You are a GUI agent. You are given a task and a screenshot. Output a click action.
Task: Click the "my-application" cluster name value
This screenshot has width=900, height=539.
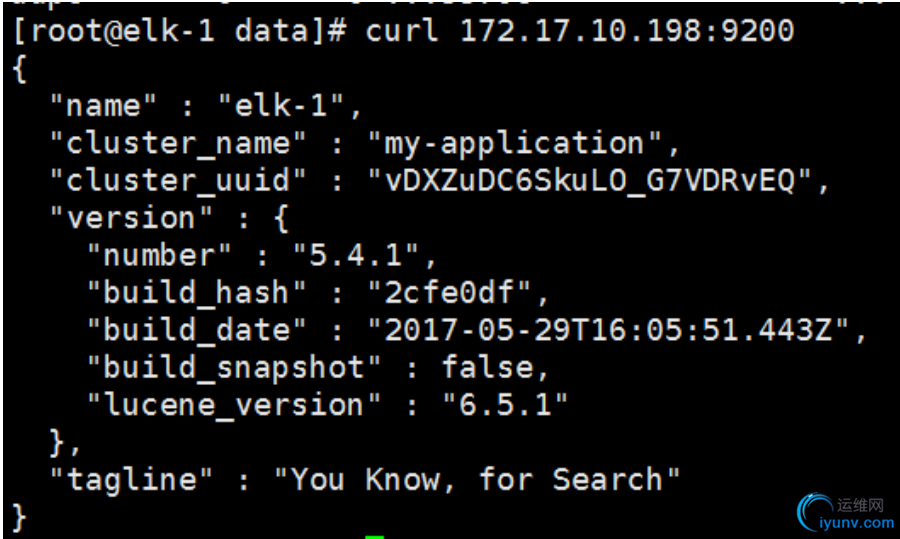pyautogui.click(x=515, y=143)
